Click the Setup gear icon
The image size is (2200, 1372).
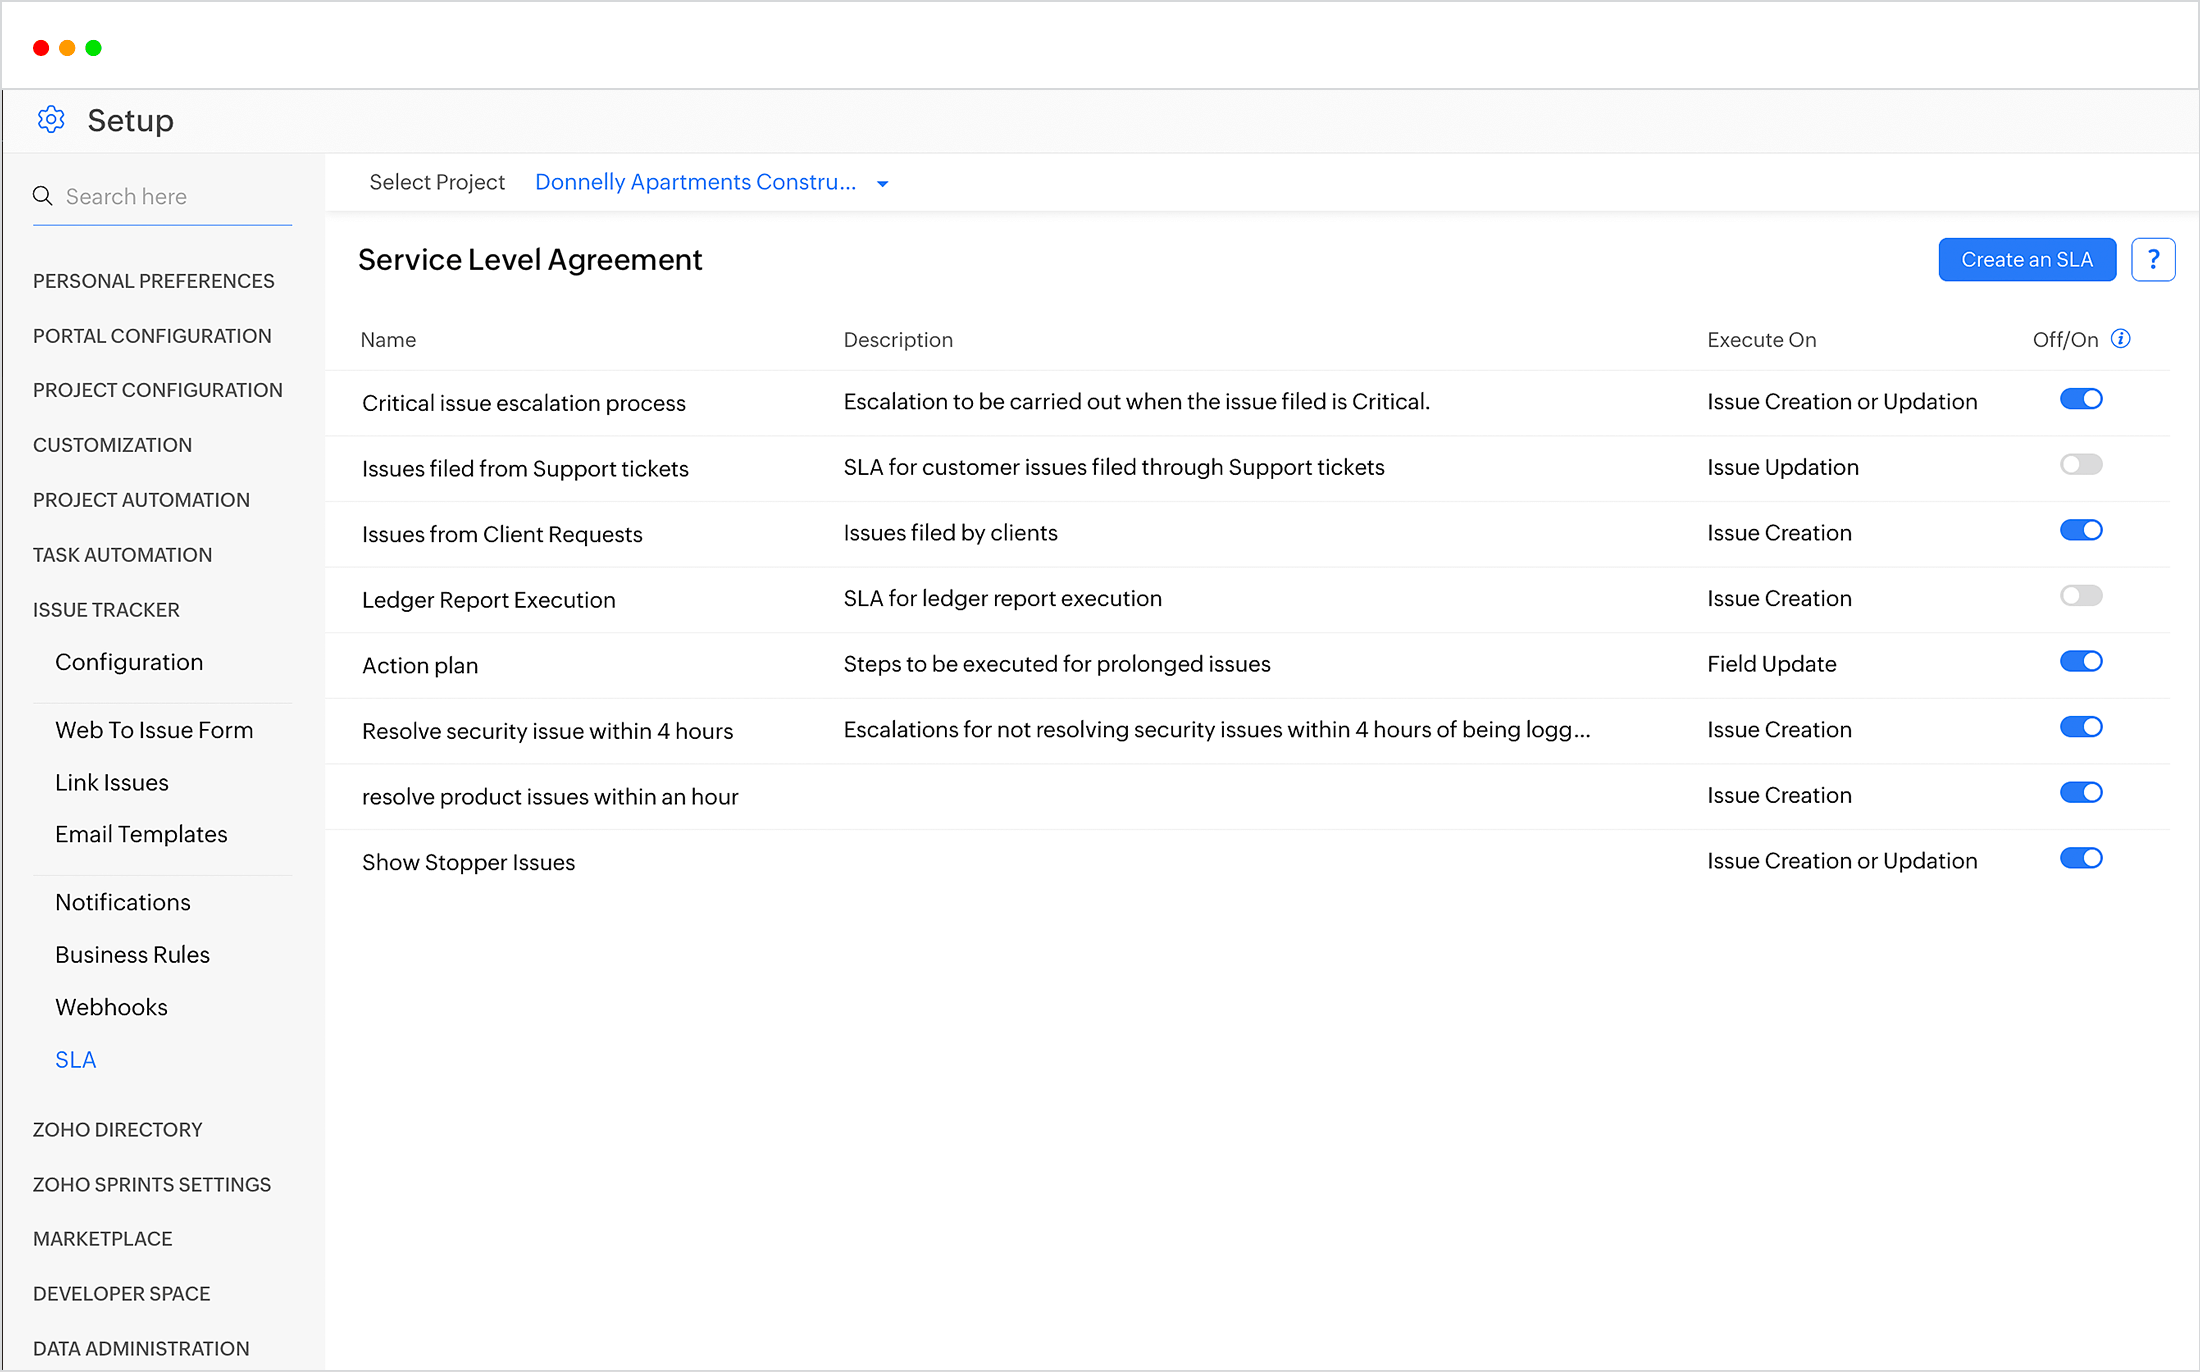click(52, 120)
